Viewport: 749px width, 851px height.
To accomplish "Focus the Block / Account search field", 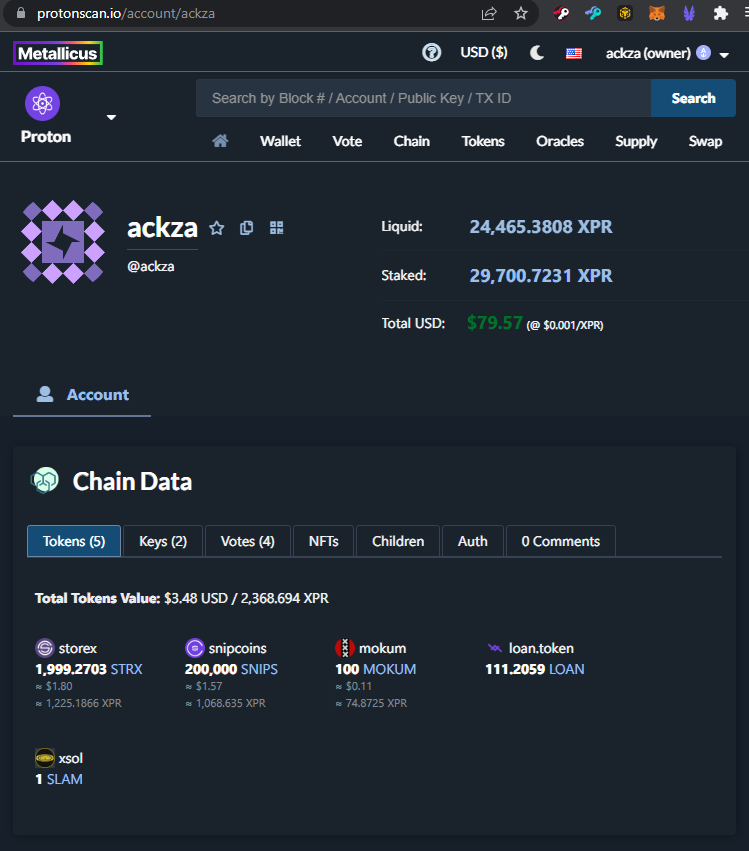I will click(x=423, y=98).
